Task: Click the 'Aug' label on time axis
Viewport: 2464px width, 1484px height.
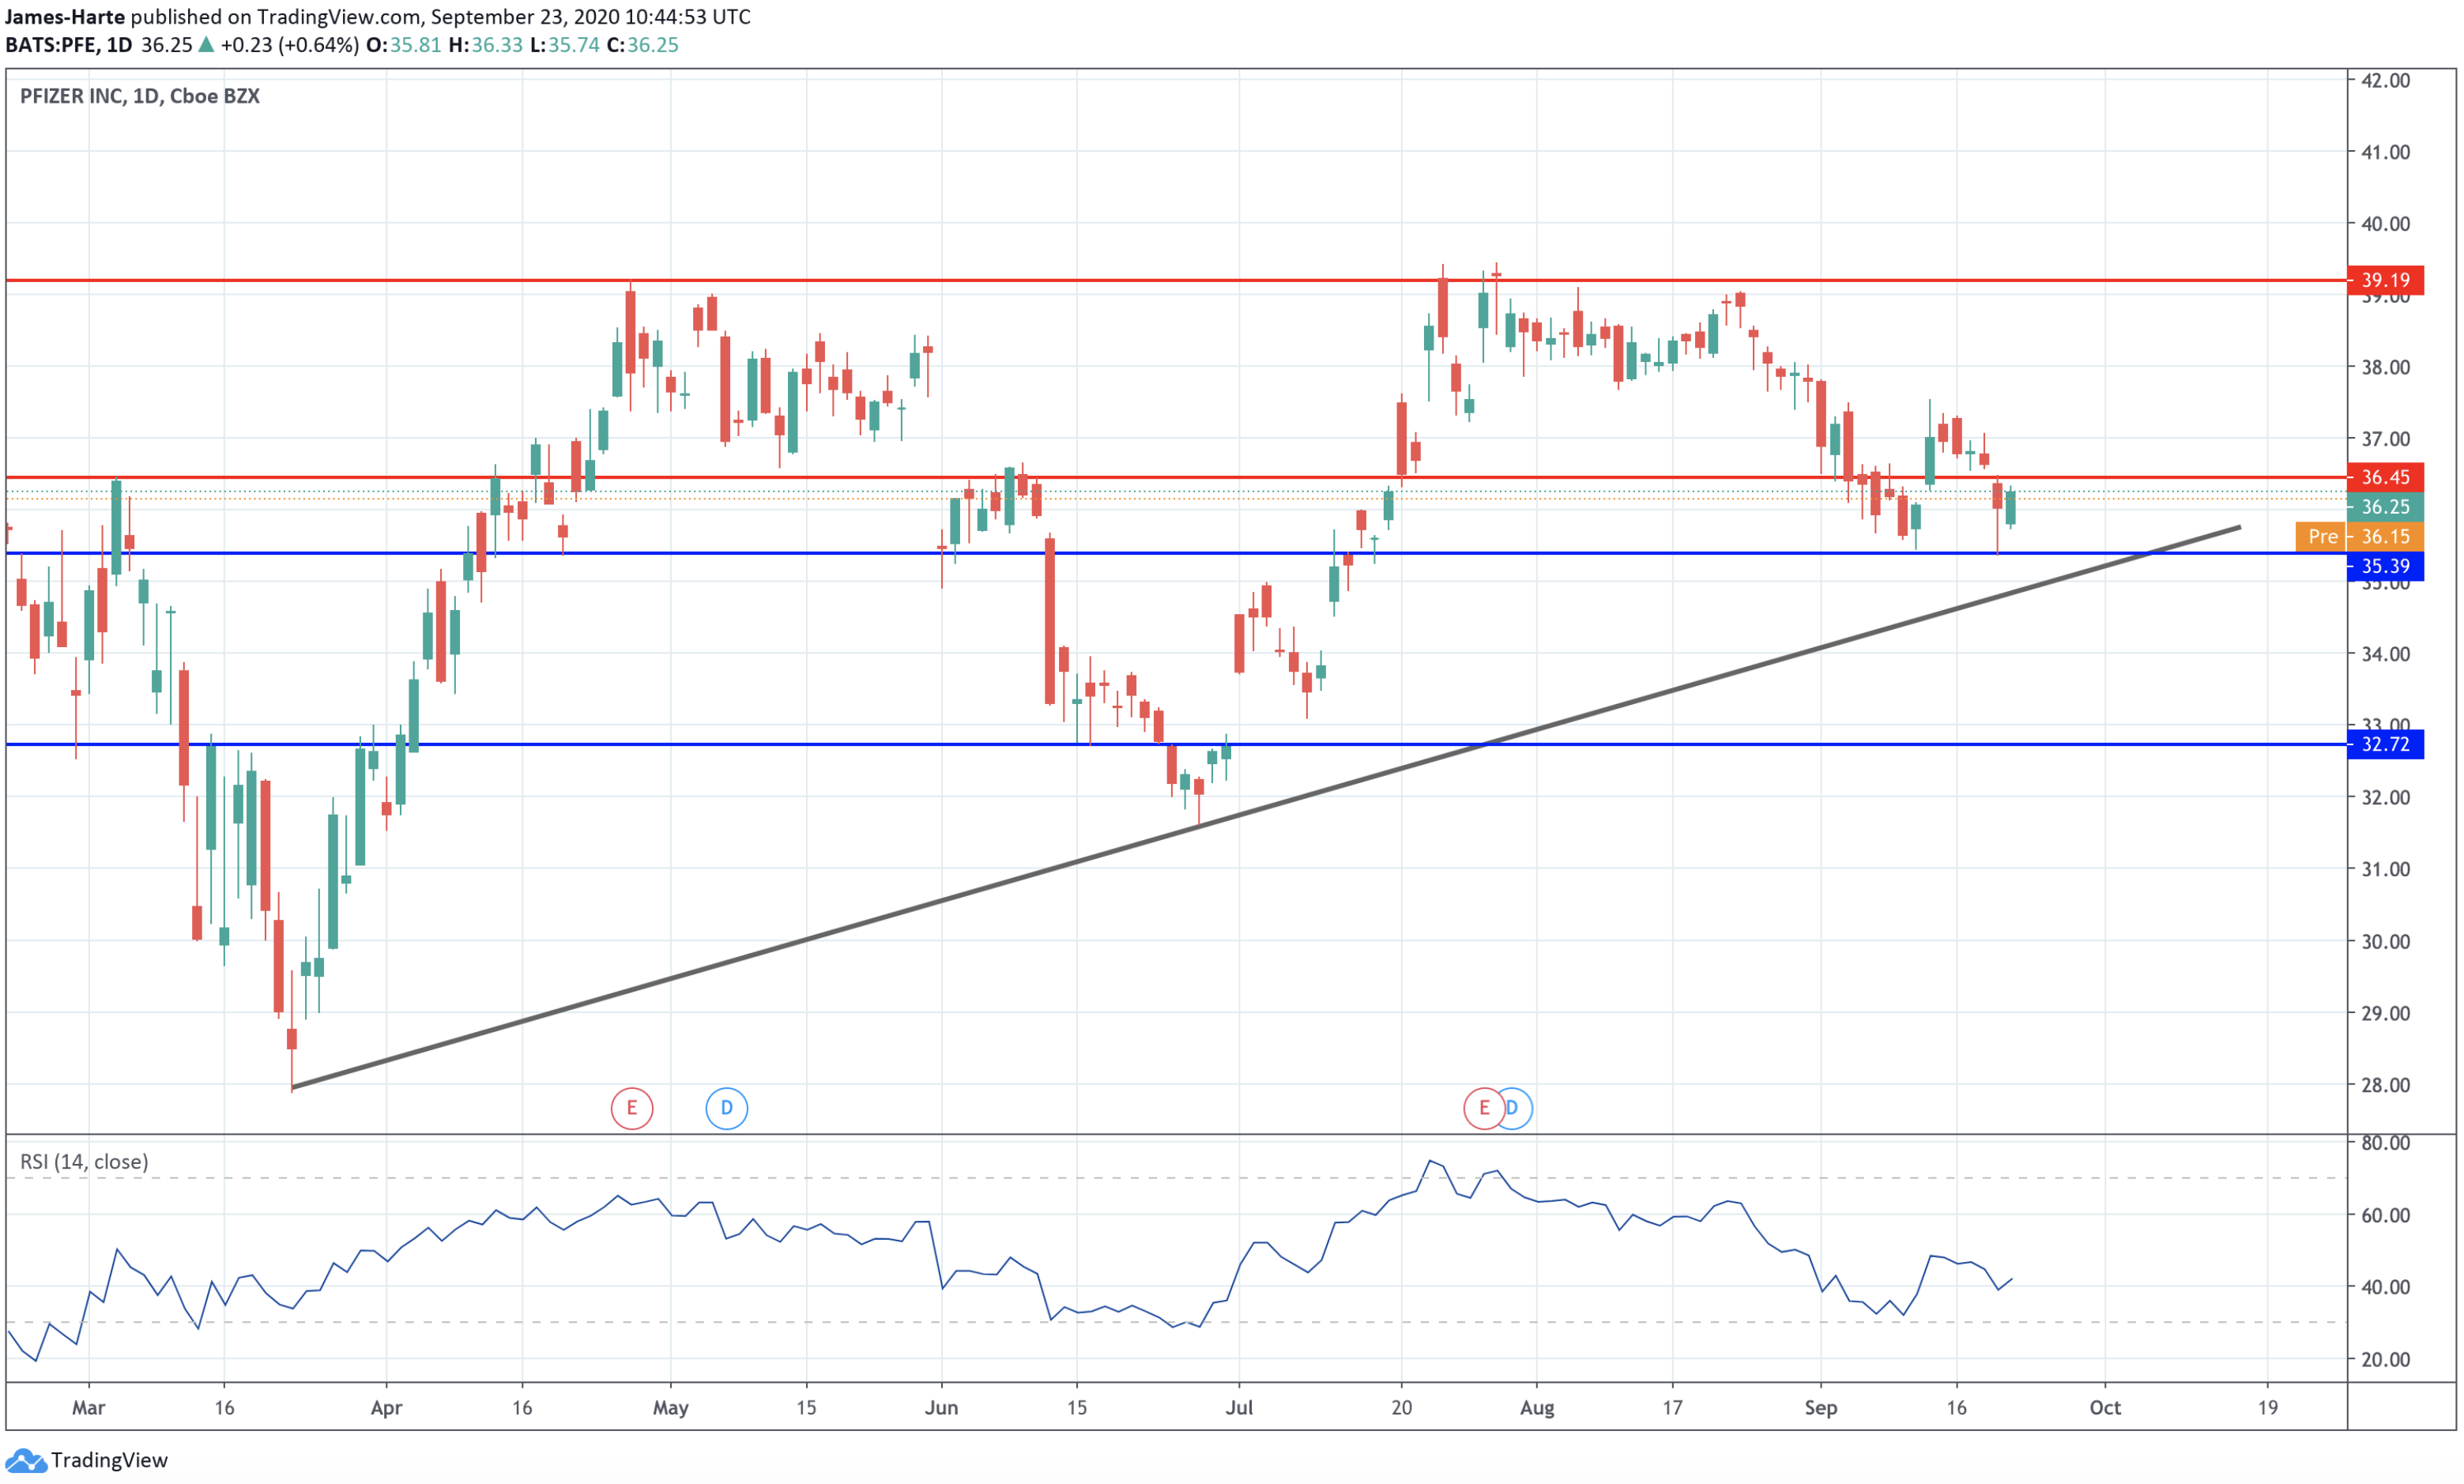Action: [x=1536, y=1408]
